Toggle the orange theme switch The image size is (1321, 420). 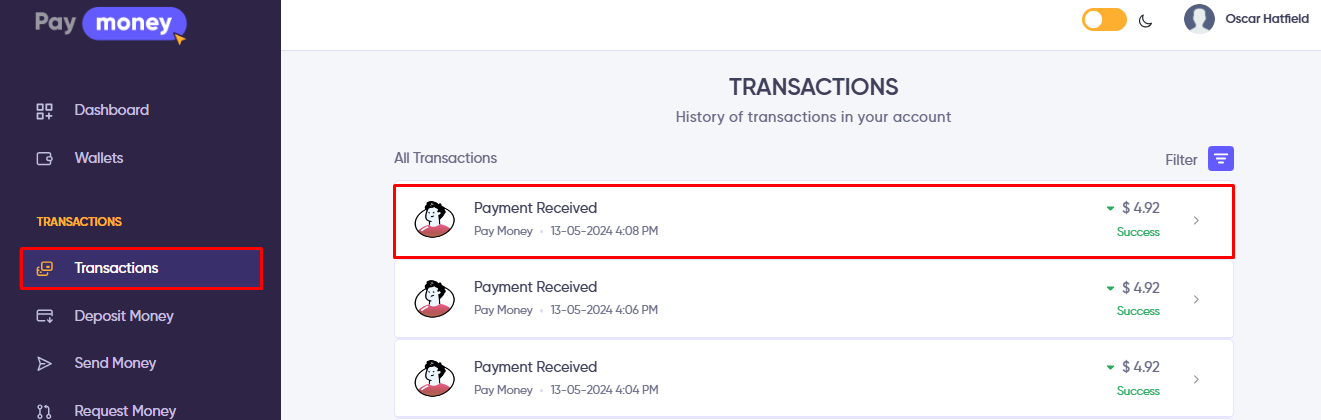point(1104,20)
